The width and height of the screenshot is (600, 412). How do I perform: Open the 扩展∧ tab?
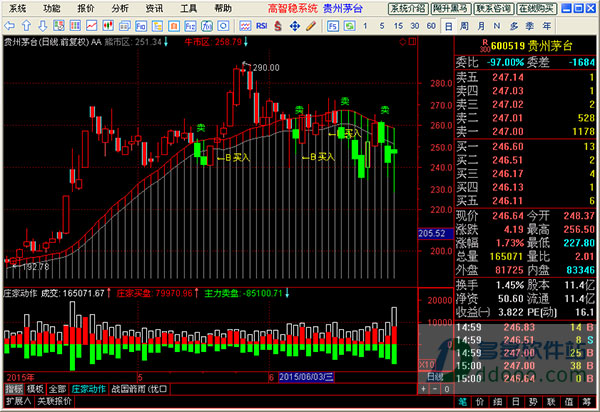point(18,401)
